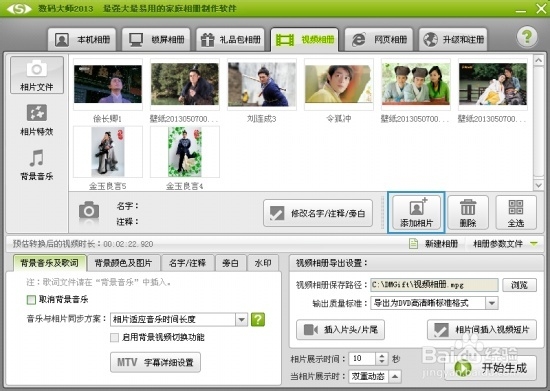Click the 视频相册保存路径 input field
This screenshot has width=550, height=391.
click(x=434, y=285)
